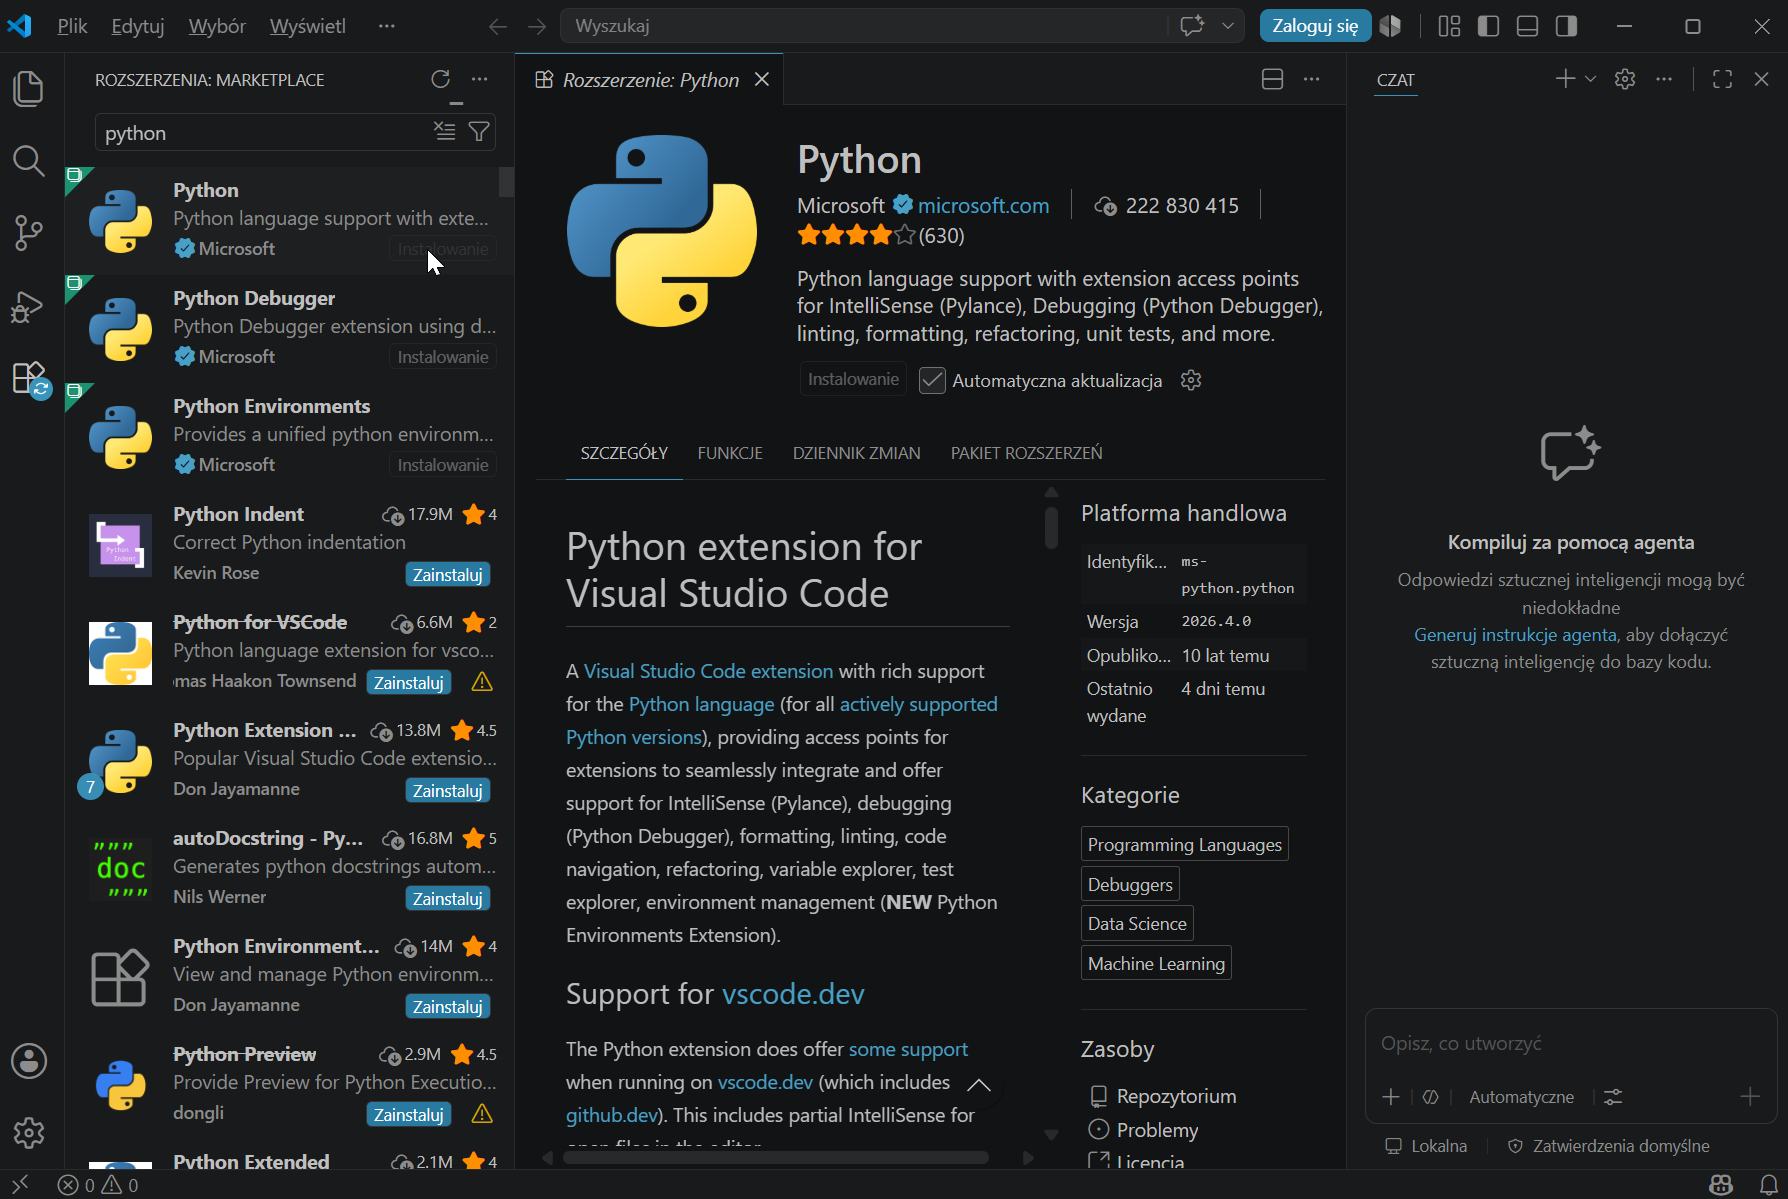The height and width of the screenshot is (1199, 1788).
Task: Toggle bottom panel visibility
Action: point(1527,26)
